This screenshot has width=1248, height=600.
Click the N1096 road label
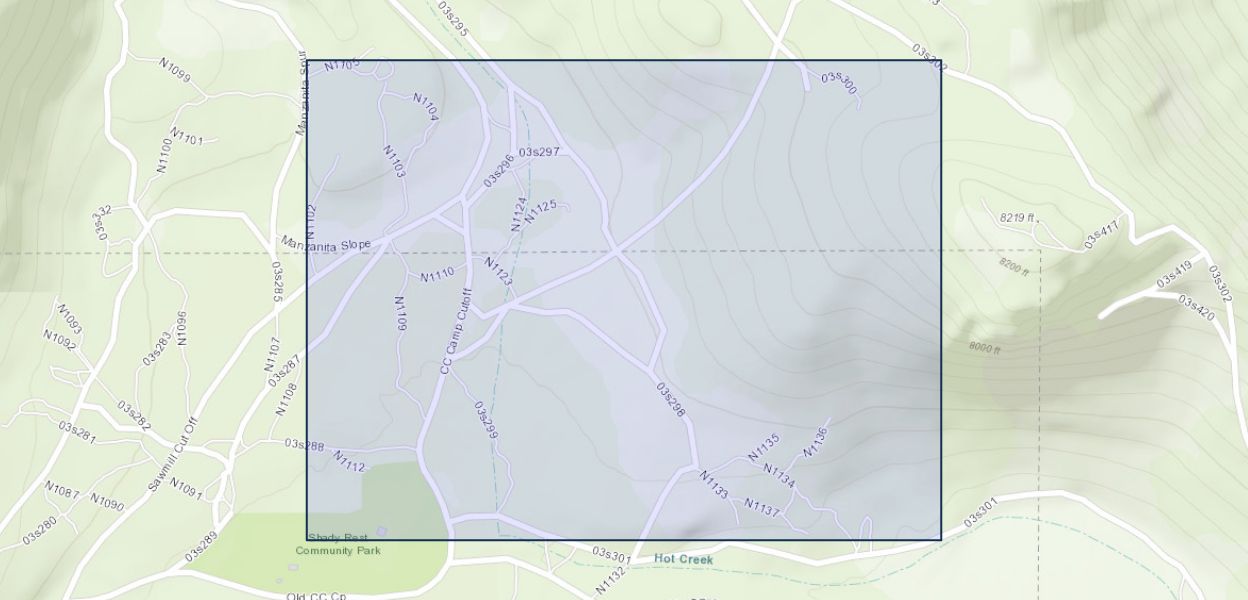(182, 327)
